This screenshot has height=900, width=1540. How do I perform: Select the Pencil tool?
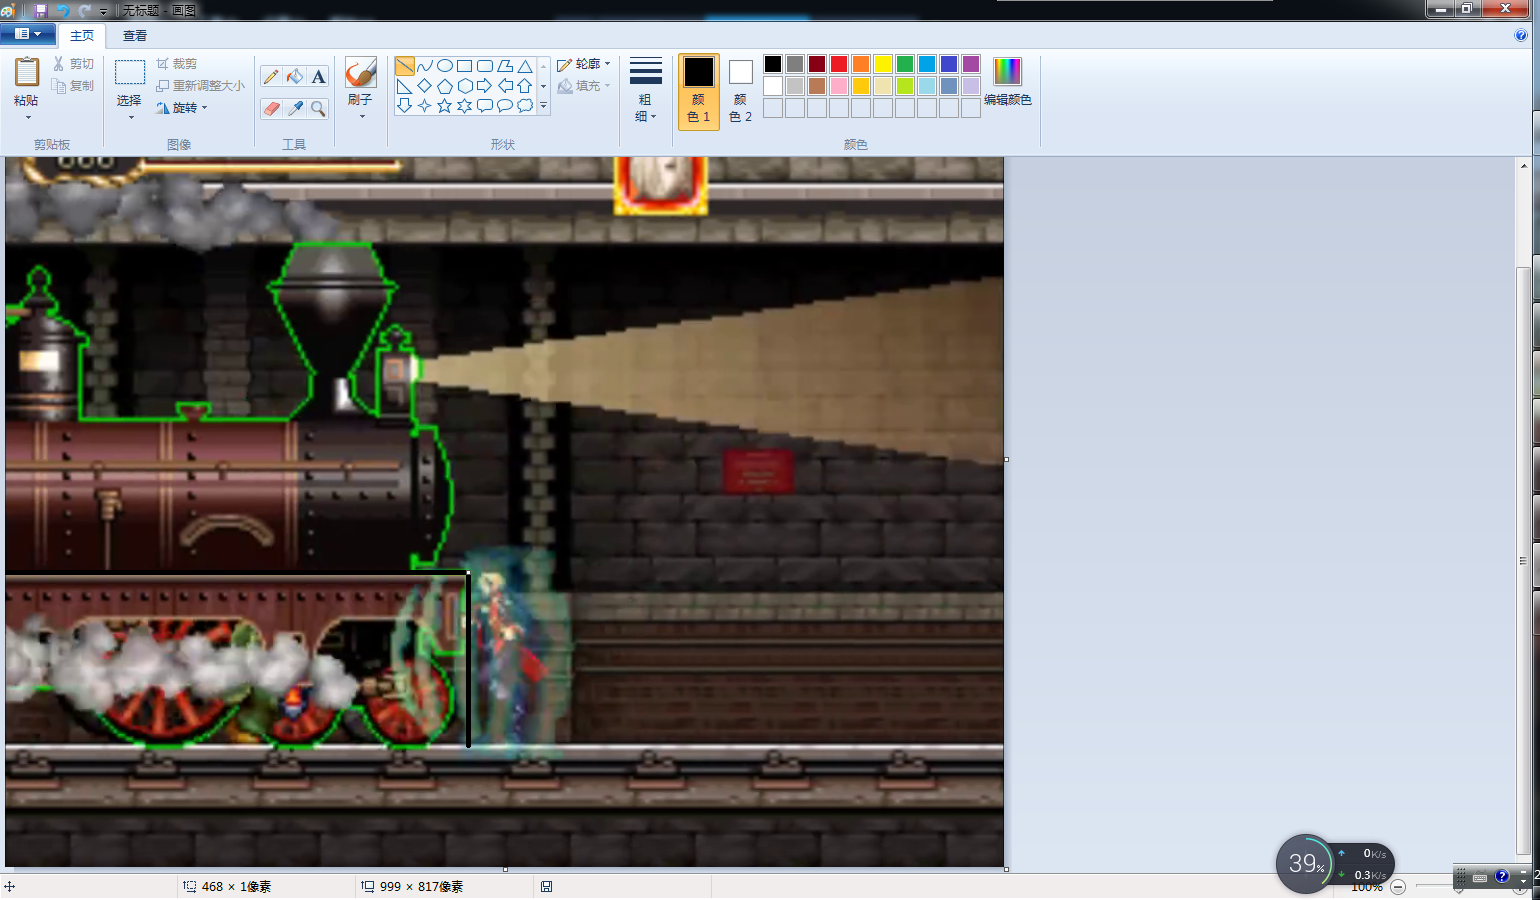(x=271, y=77)
